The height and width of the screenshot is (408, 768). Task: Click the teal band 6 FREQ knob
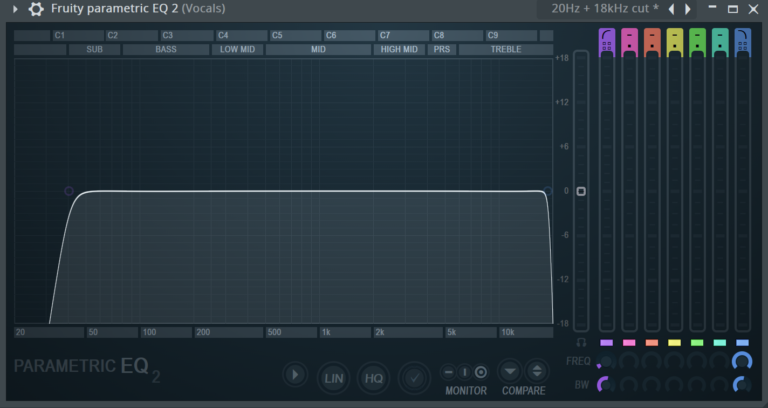click(720, 362)
